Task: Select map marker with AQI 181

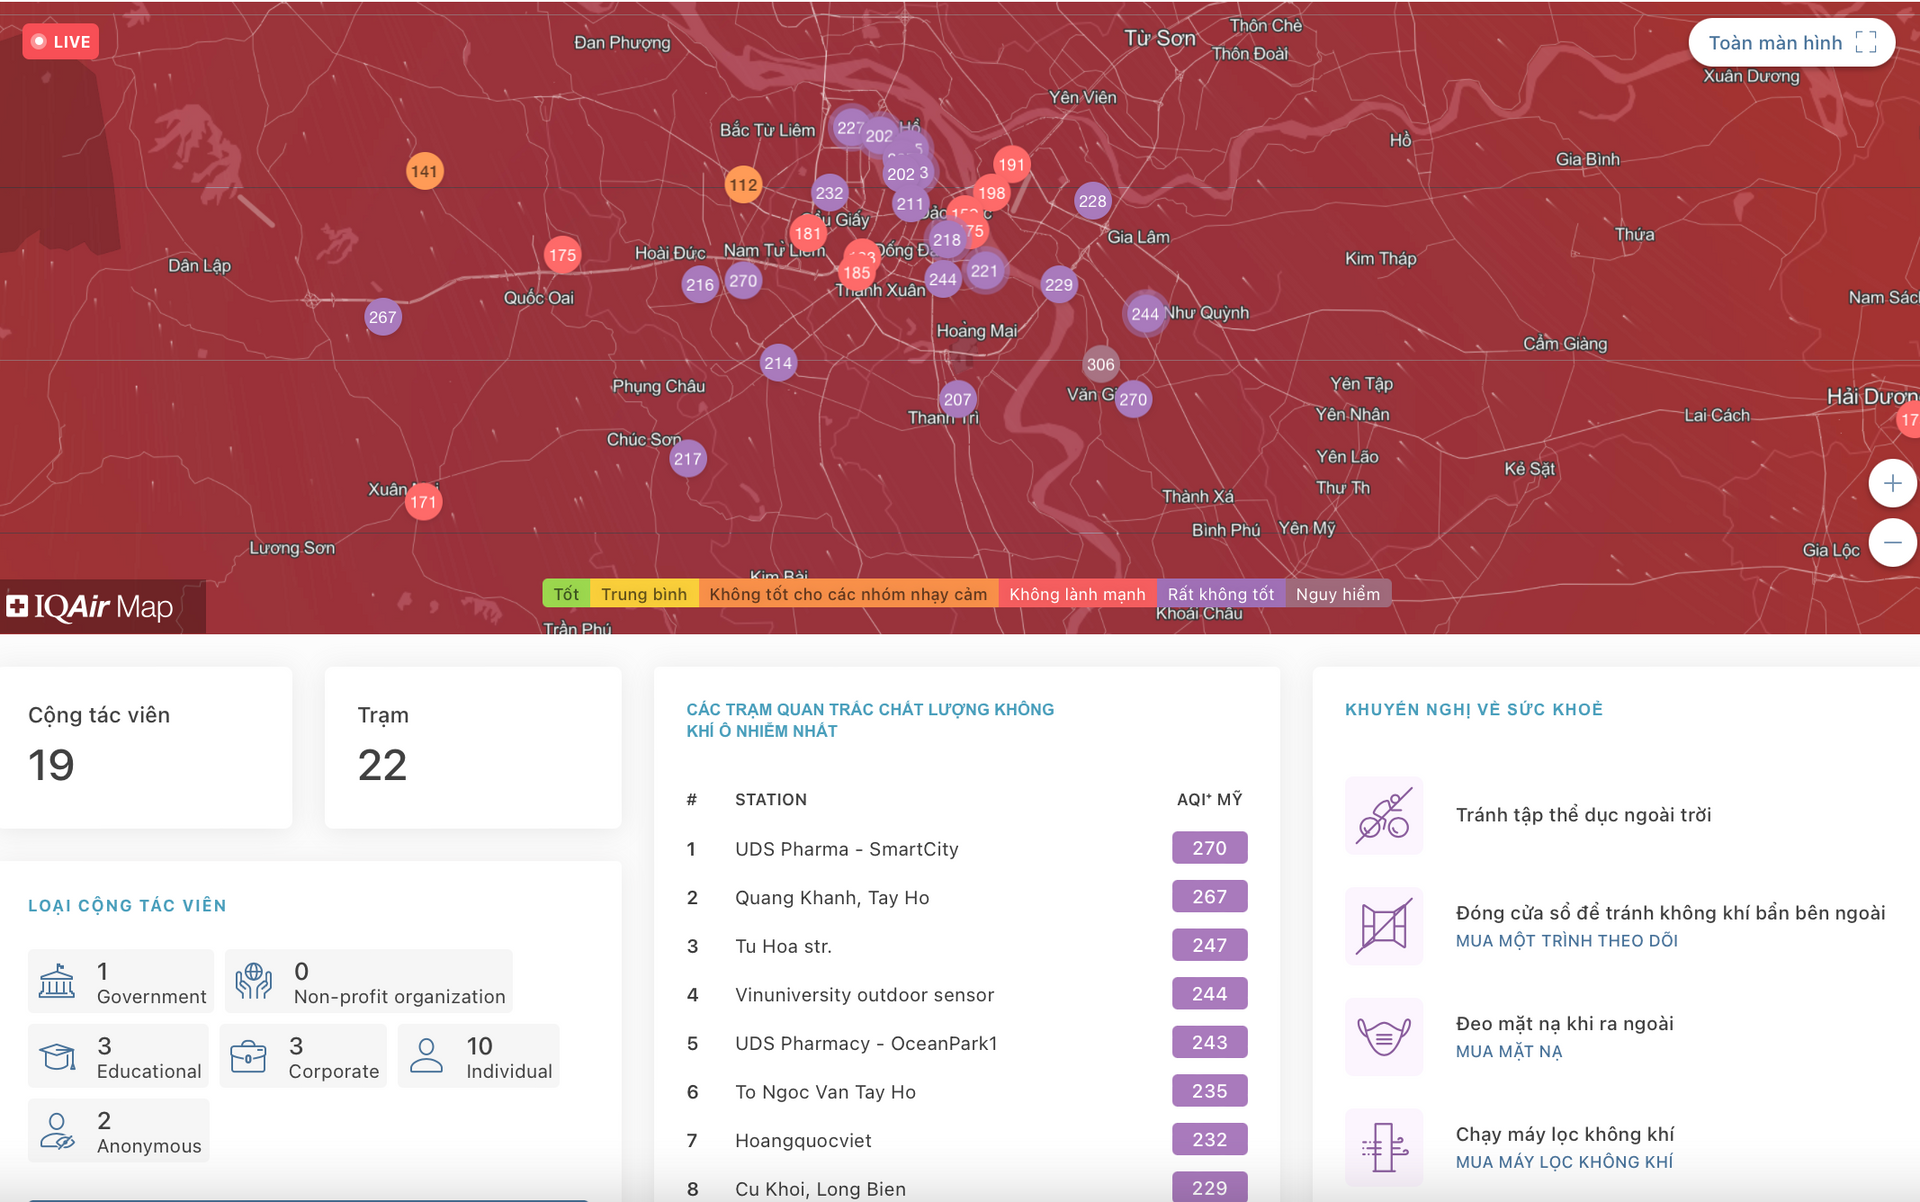Action: pos(808,234)
